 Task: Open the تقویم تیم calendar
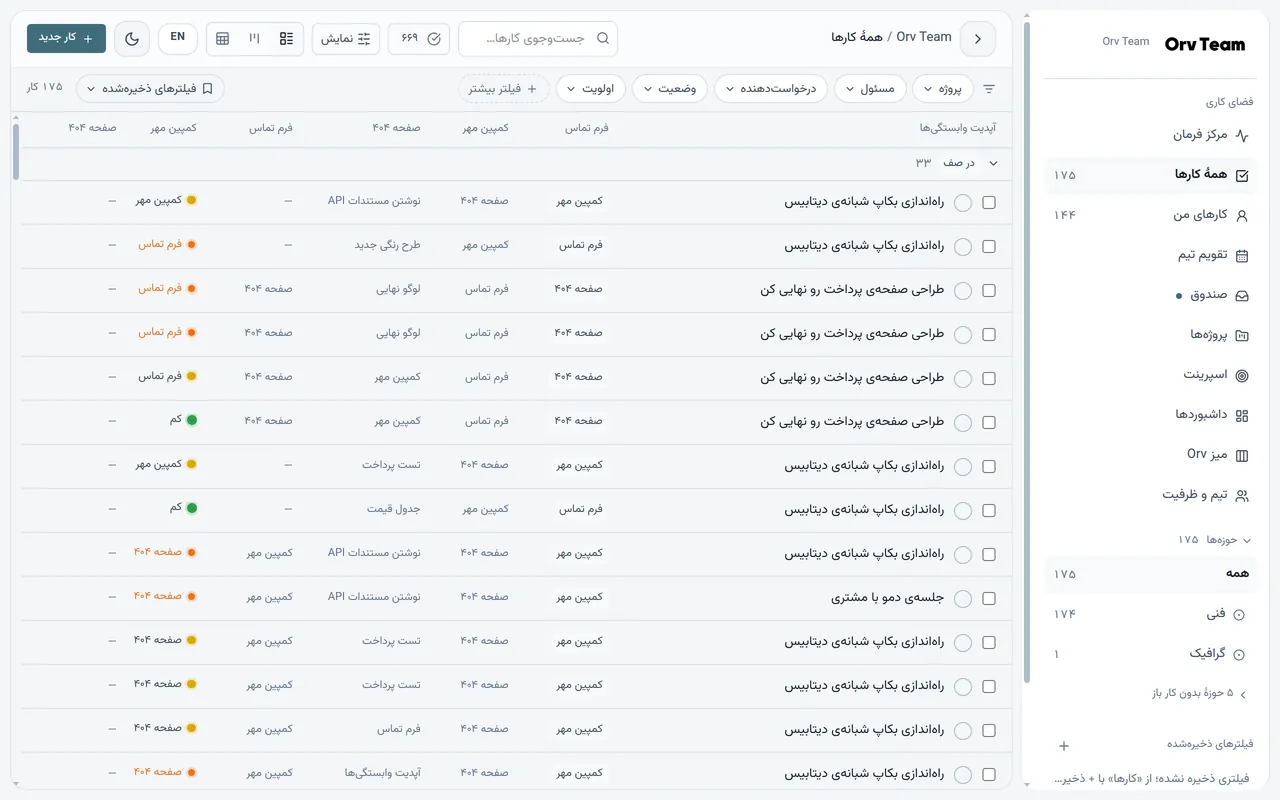[x=1151, y=255]
